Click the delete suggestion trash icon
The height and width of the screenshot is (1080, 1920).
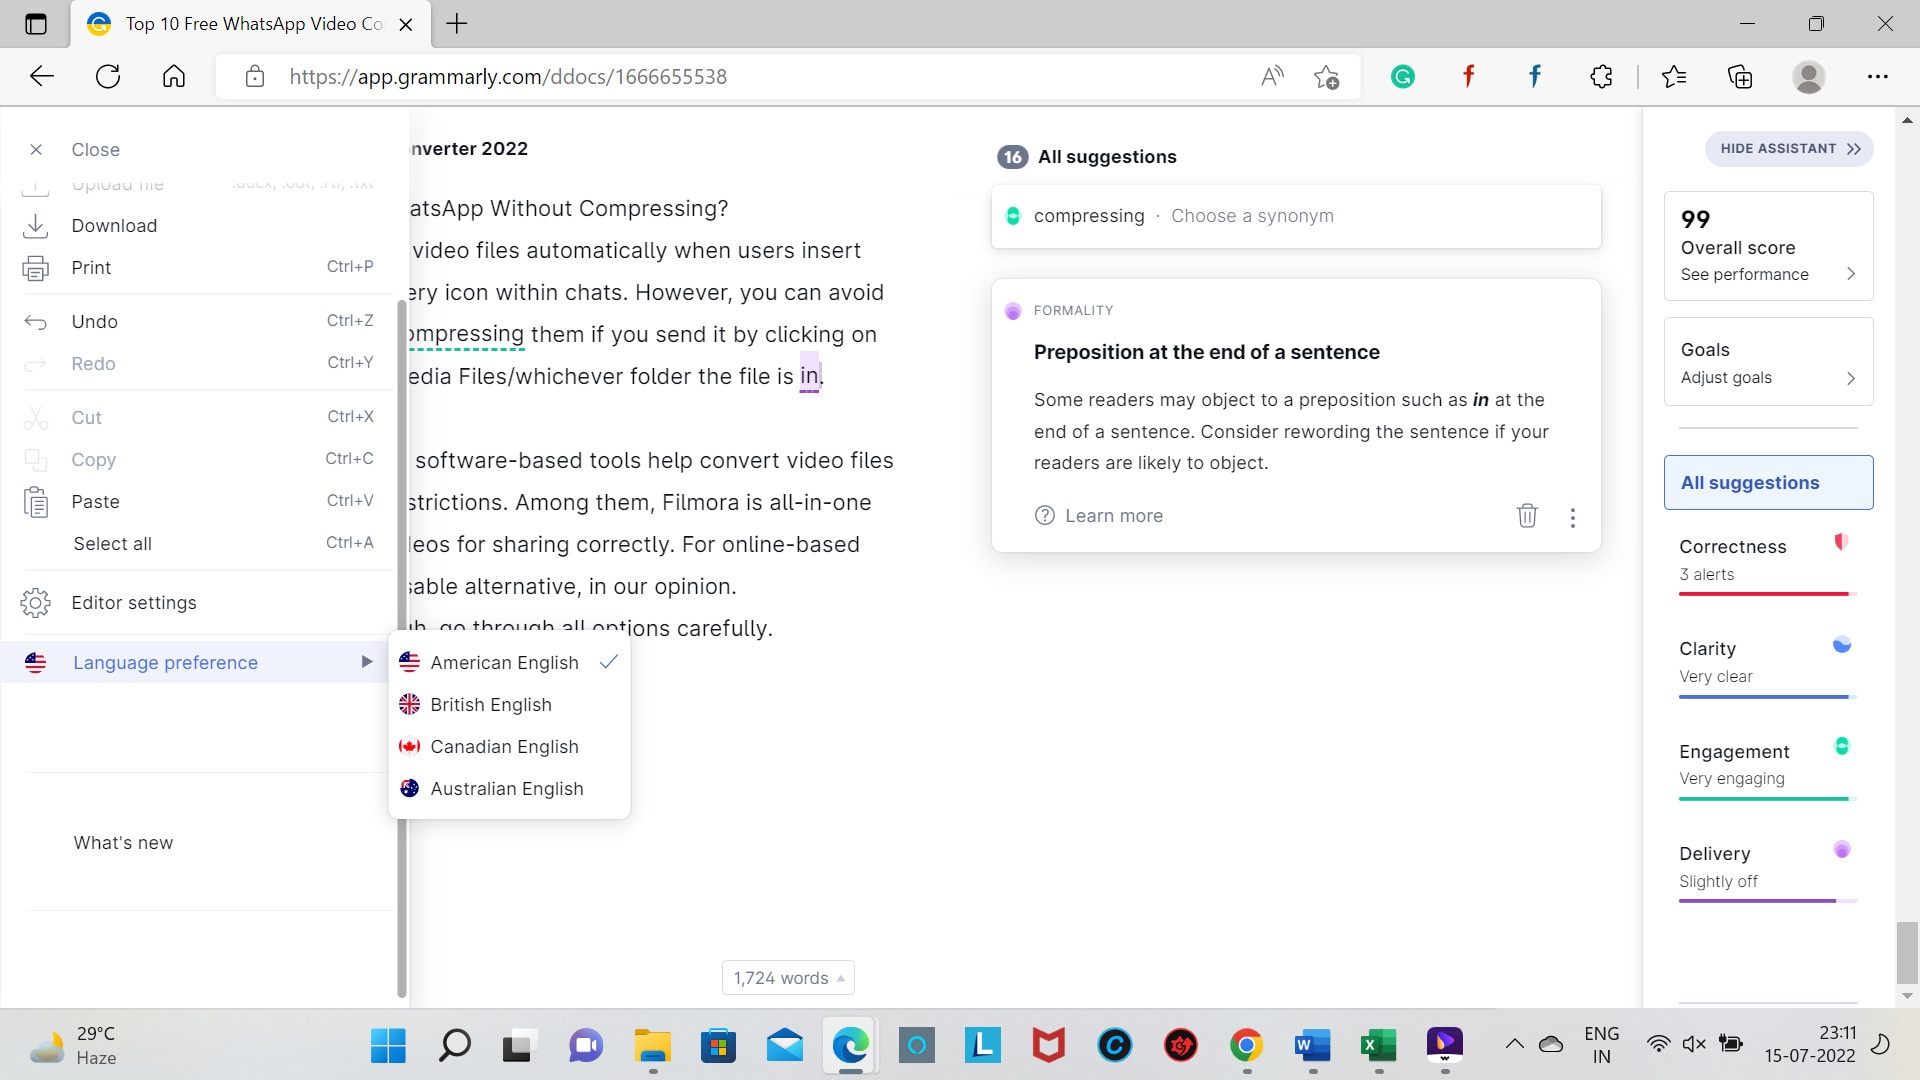pyautogui.click(x=1527, y=516)
